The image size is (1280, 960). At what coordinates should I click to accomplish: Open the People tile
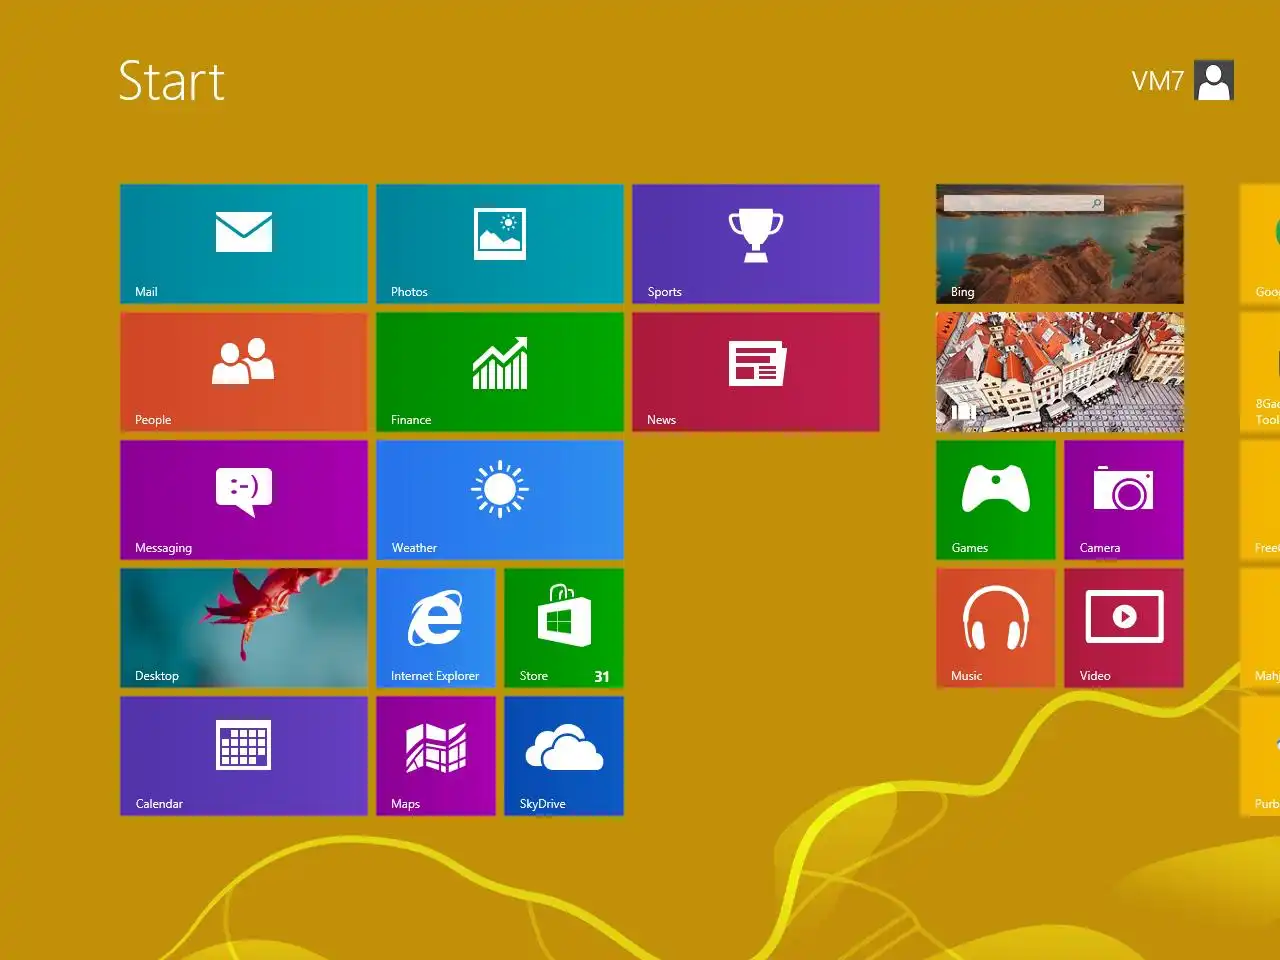[244, 372]
